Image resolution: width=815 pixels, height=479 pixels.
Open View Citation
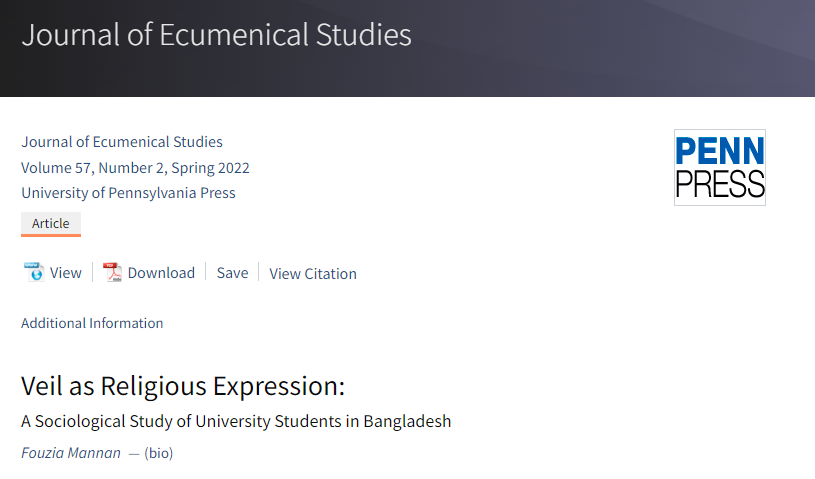point(313,274)
